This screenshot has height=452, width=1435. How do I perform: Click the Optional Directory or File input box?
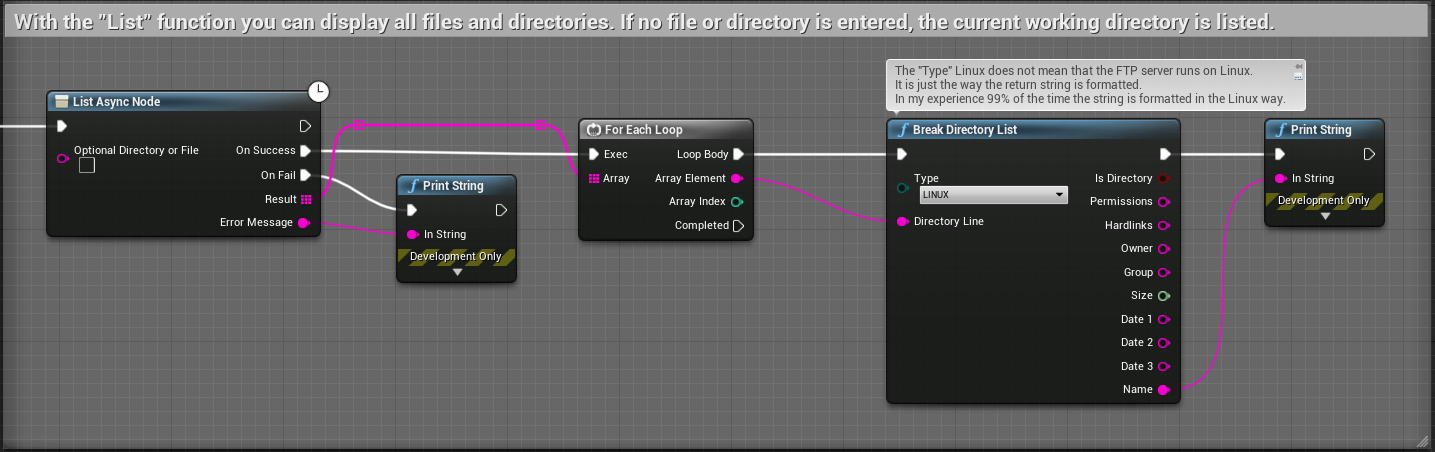87,165
